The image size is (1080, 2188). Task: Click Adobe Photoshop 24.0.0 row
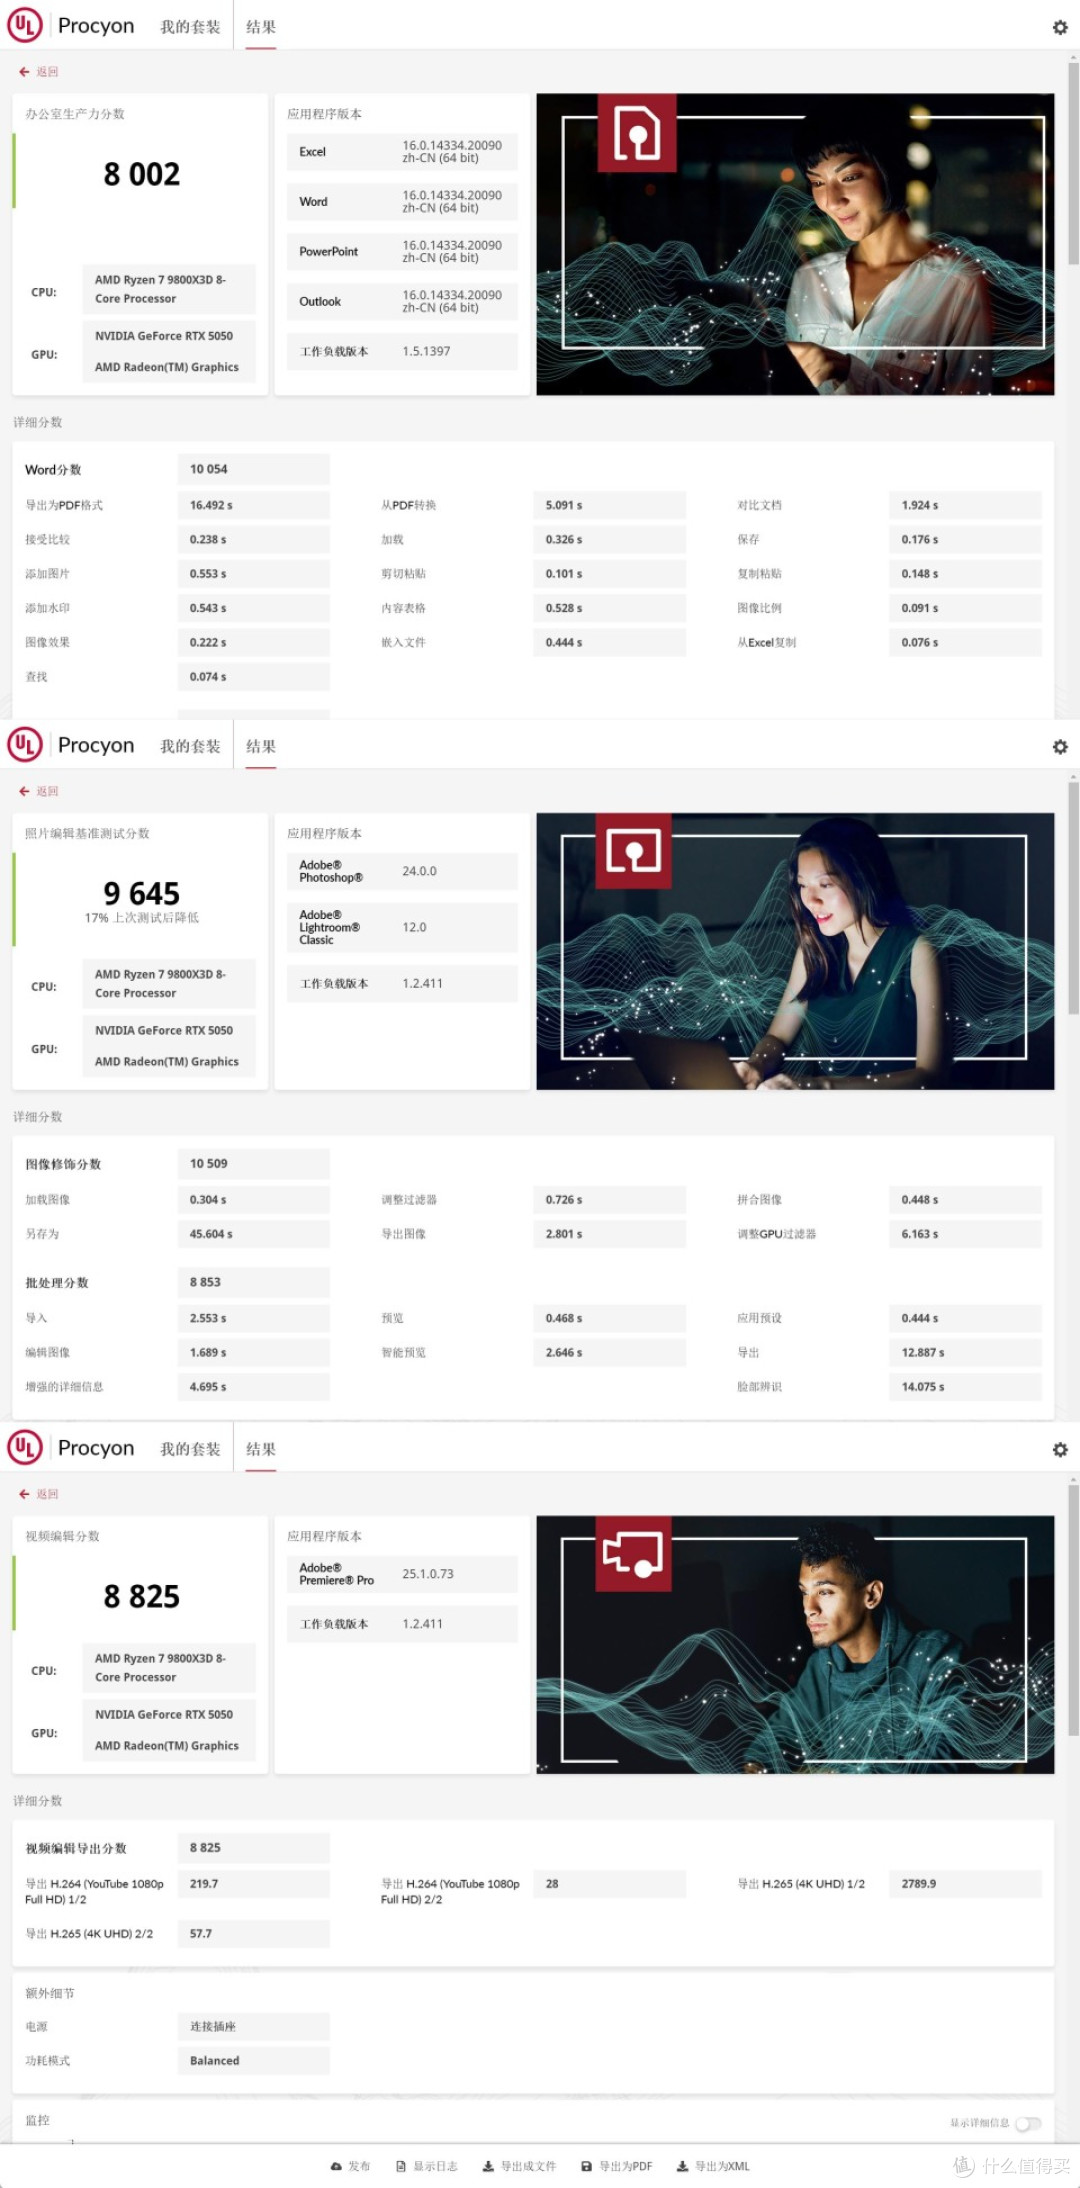coord(402,871)
